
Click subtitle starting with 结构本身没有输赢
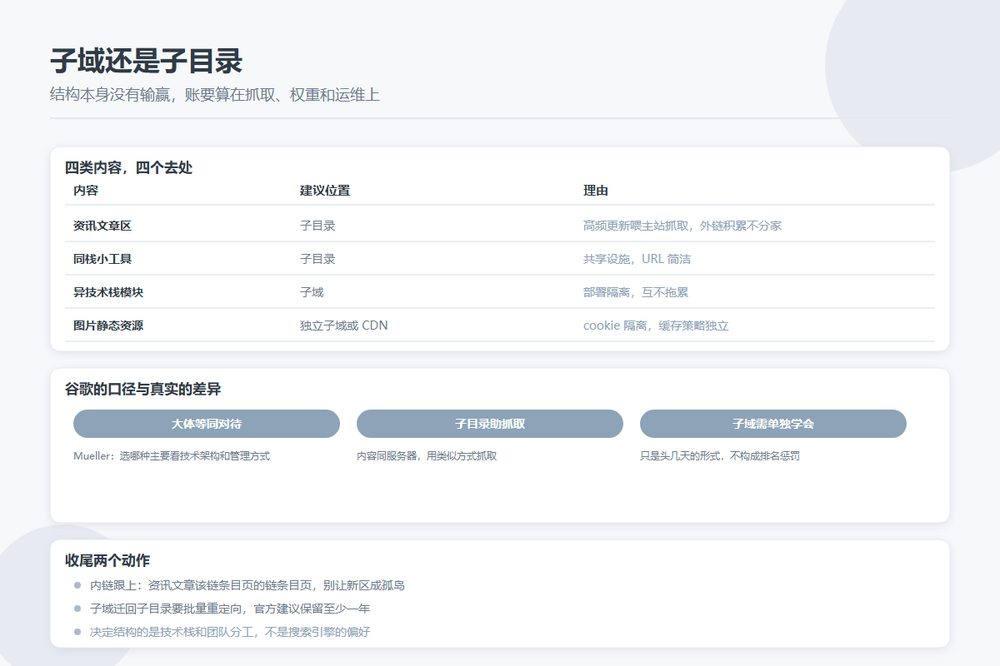click(x=215, y=95)
